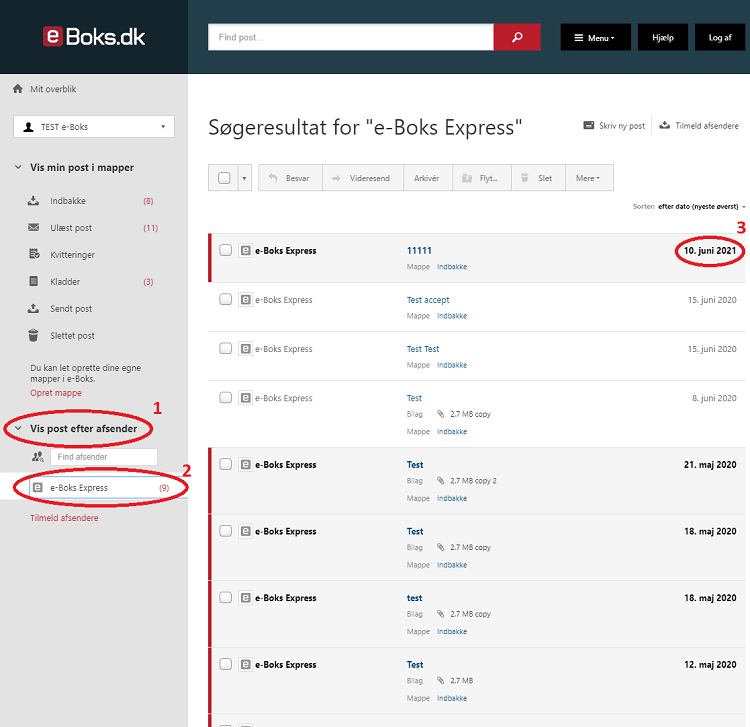Screen dimensions: 750x727
Task: Click the Hjælp button
Action: click(x=663, y=37)
